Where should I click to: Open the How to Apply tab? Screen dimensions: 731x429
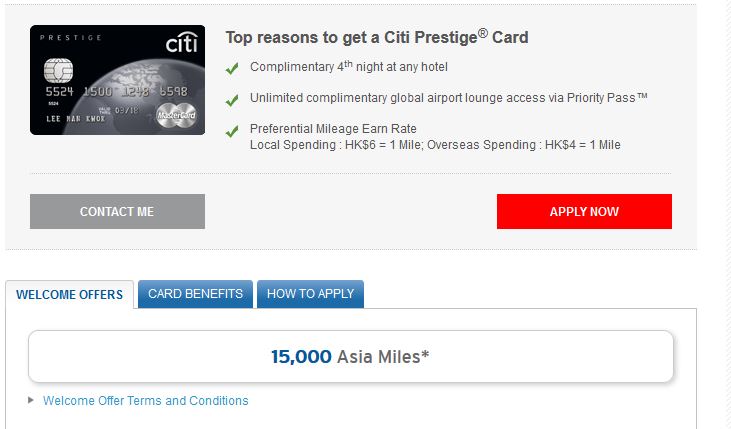(x=310, y=294)
